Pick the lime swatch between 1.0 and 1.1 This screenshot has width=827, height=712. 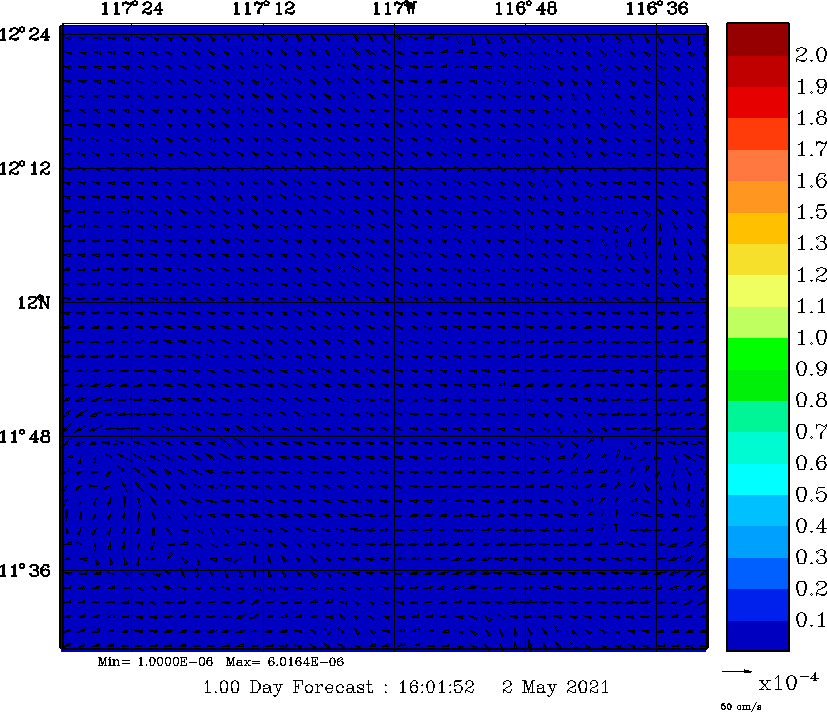[758, 322]
